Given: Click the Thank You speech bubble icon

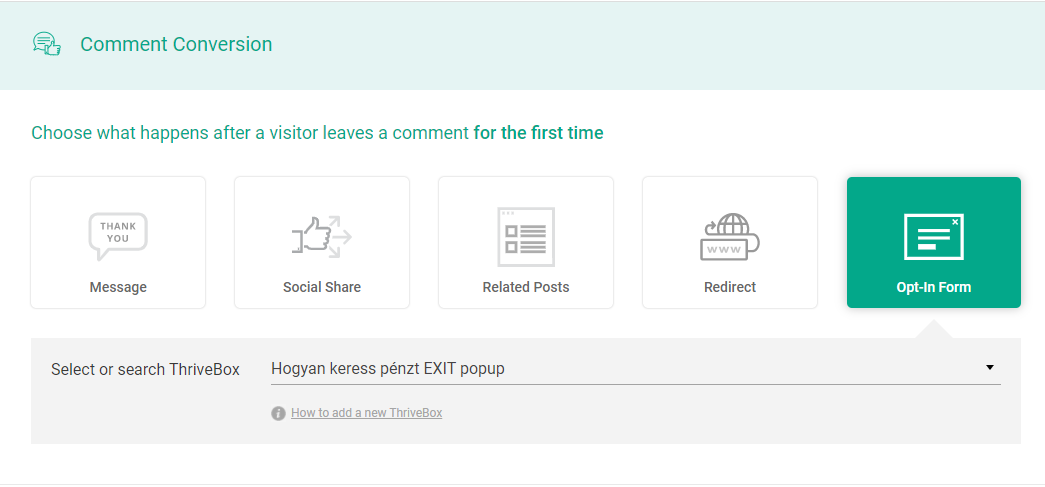Looking at the screenshot, I should click(x=118, y=237).
